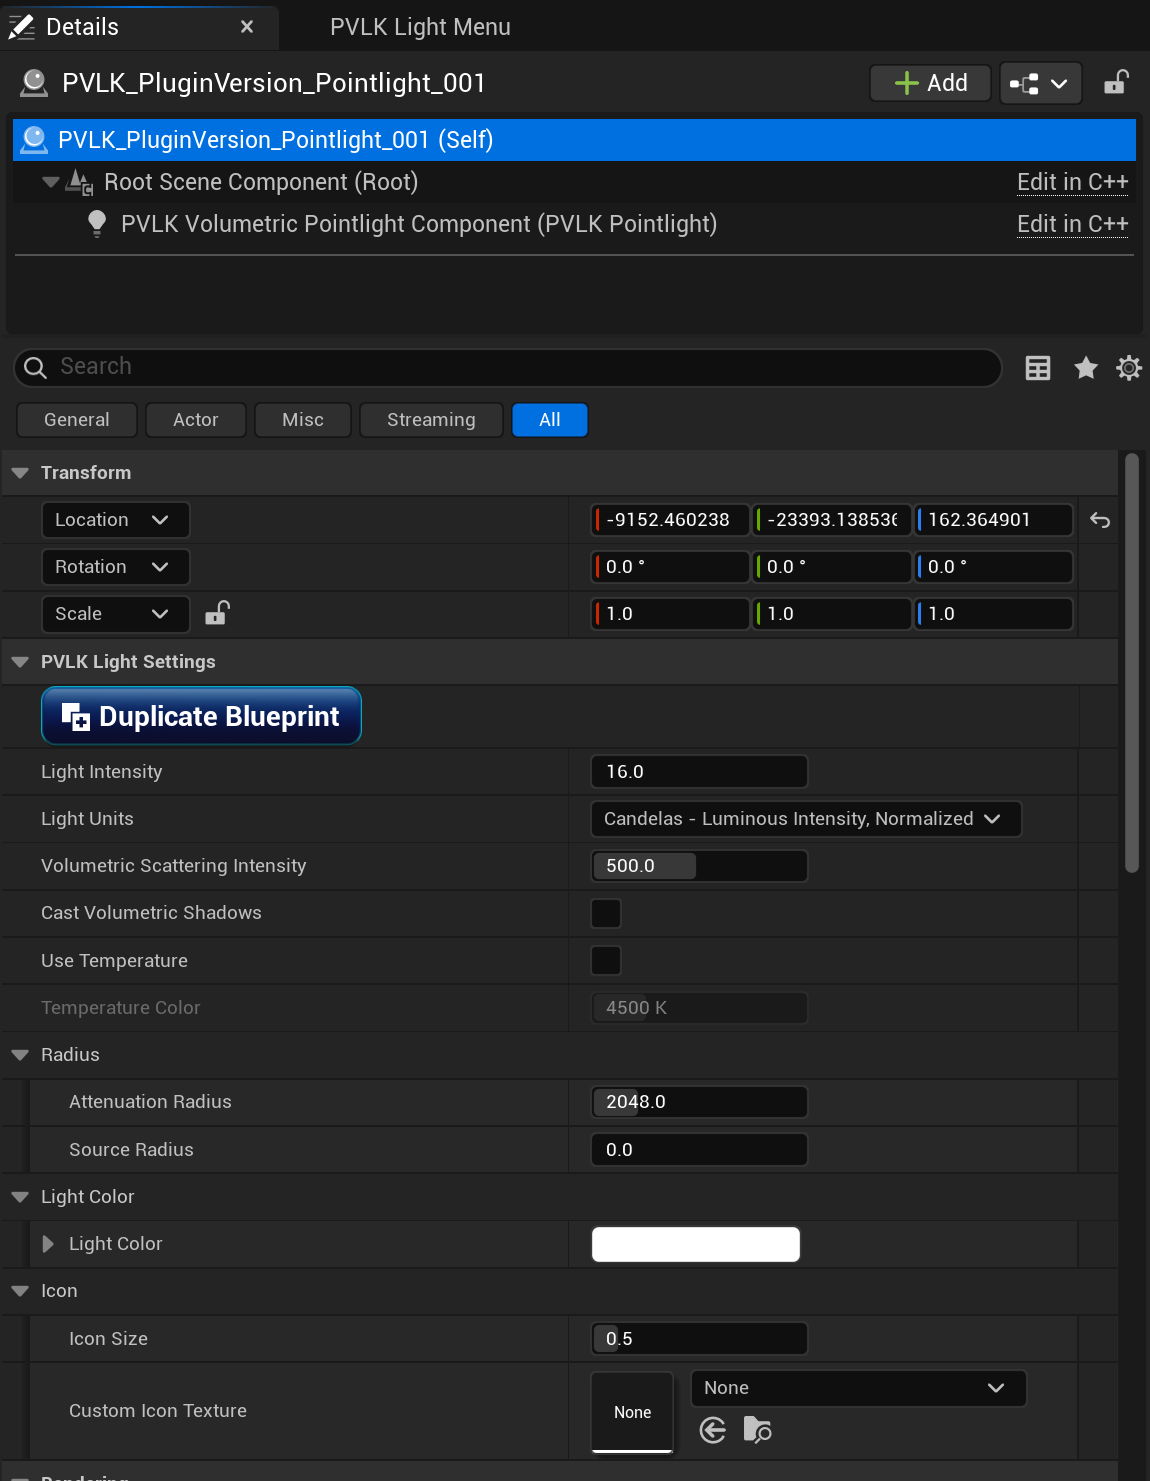Open details view settings gear
Viewport: 1150px width, 1481px height.
pos(1129,368)
